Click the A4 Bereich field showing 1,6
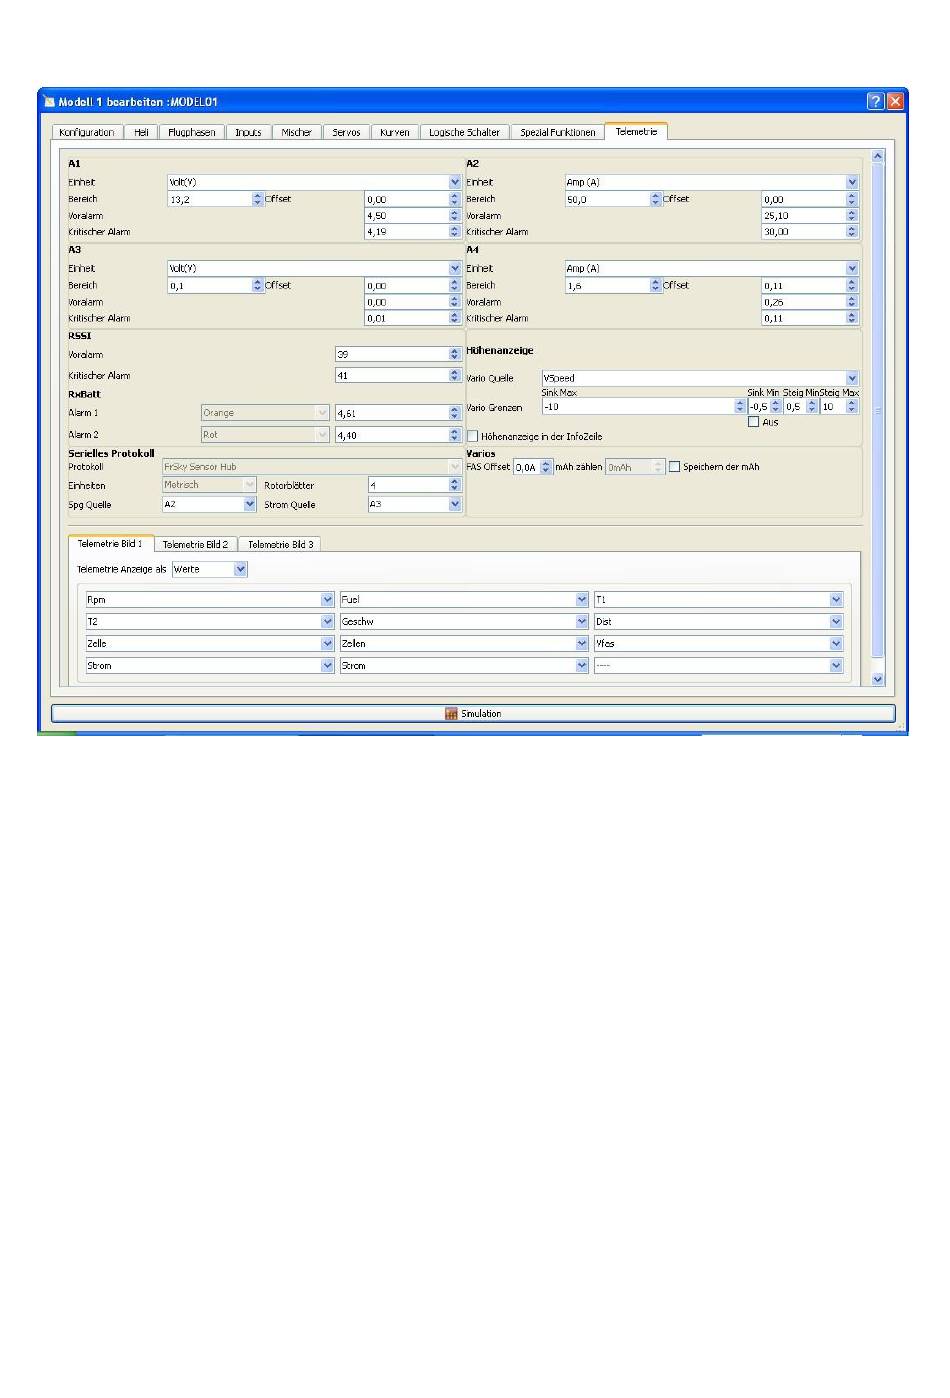This screenshot has width=950, height=1398. click(x=613, y=285)
